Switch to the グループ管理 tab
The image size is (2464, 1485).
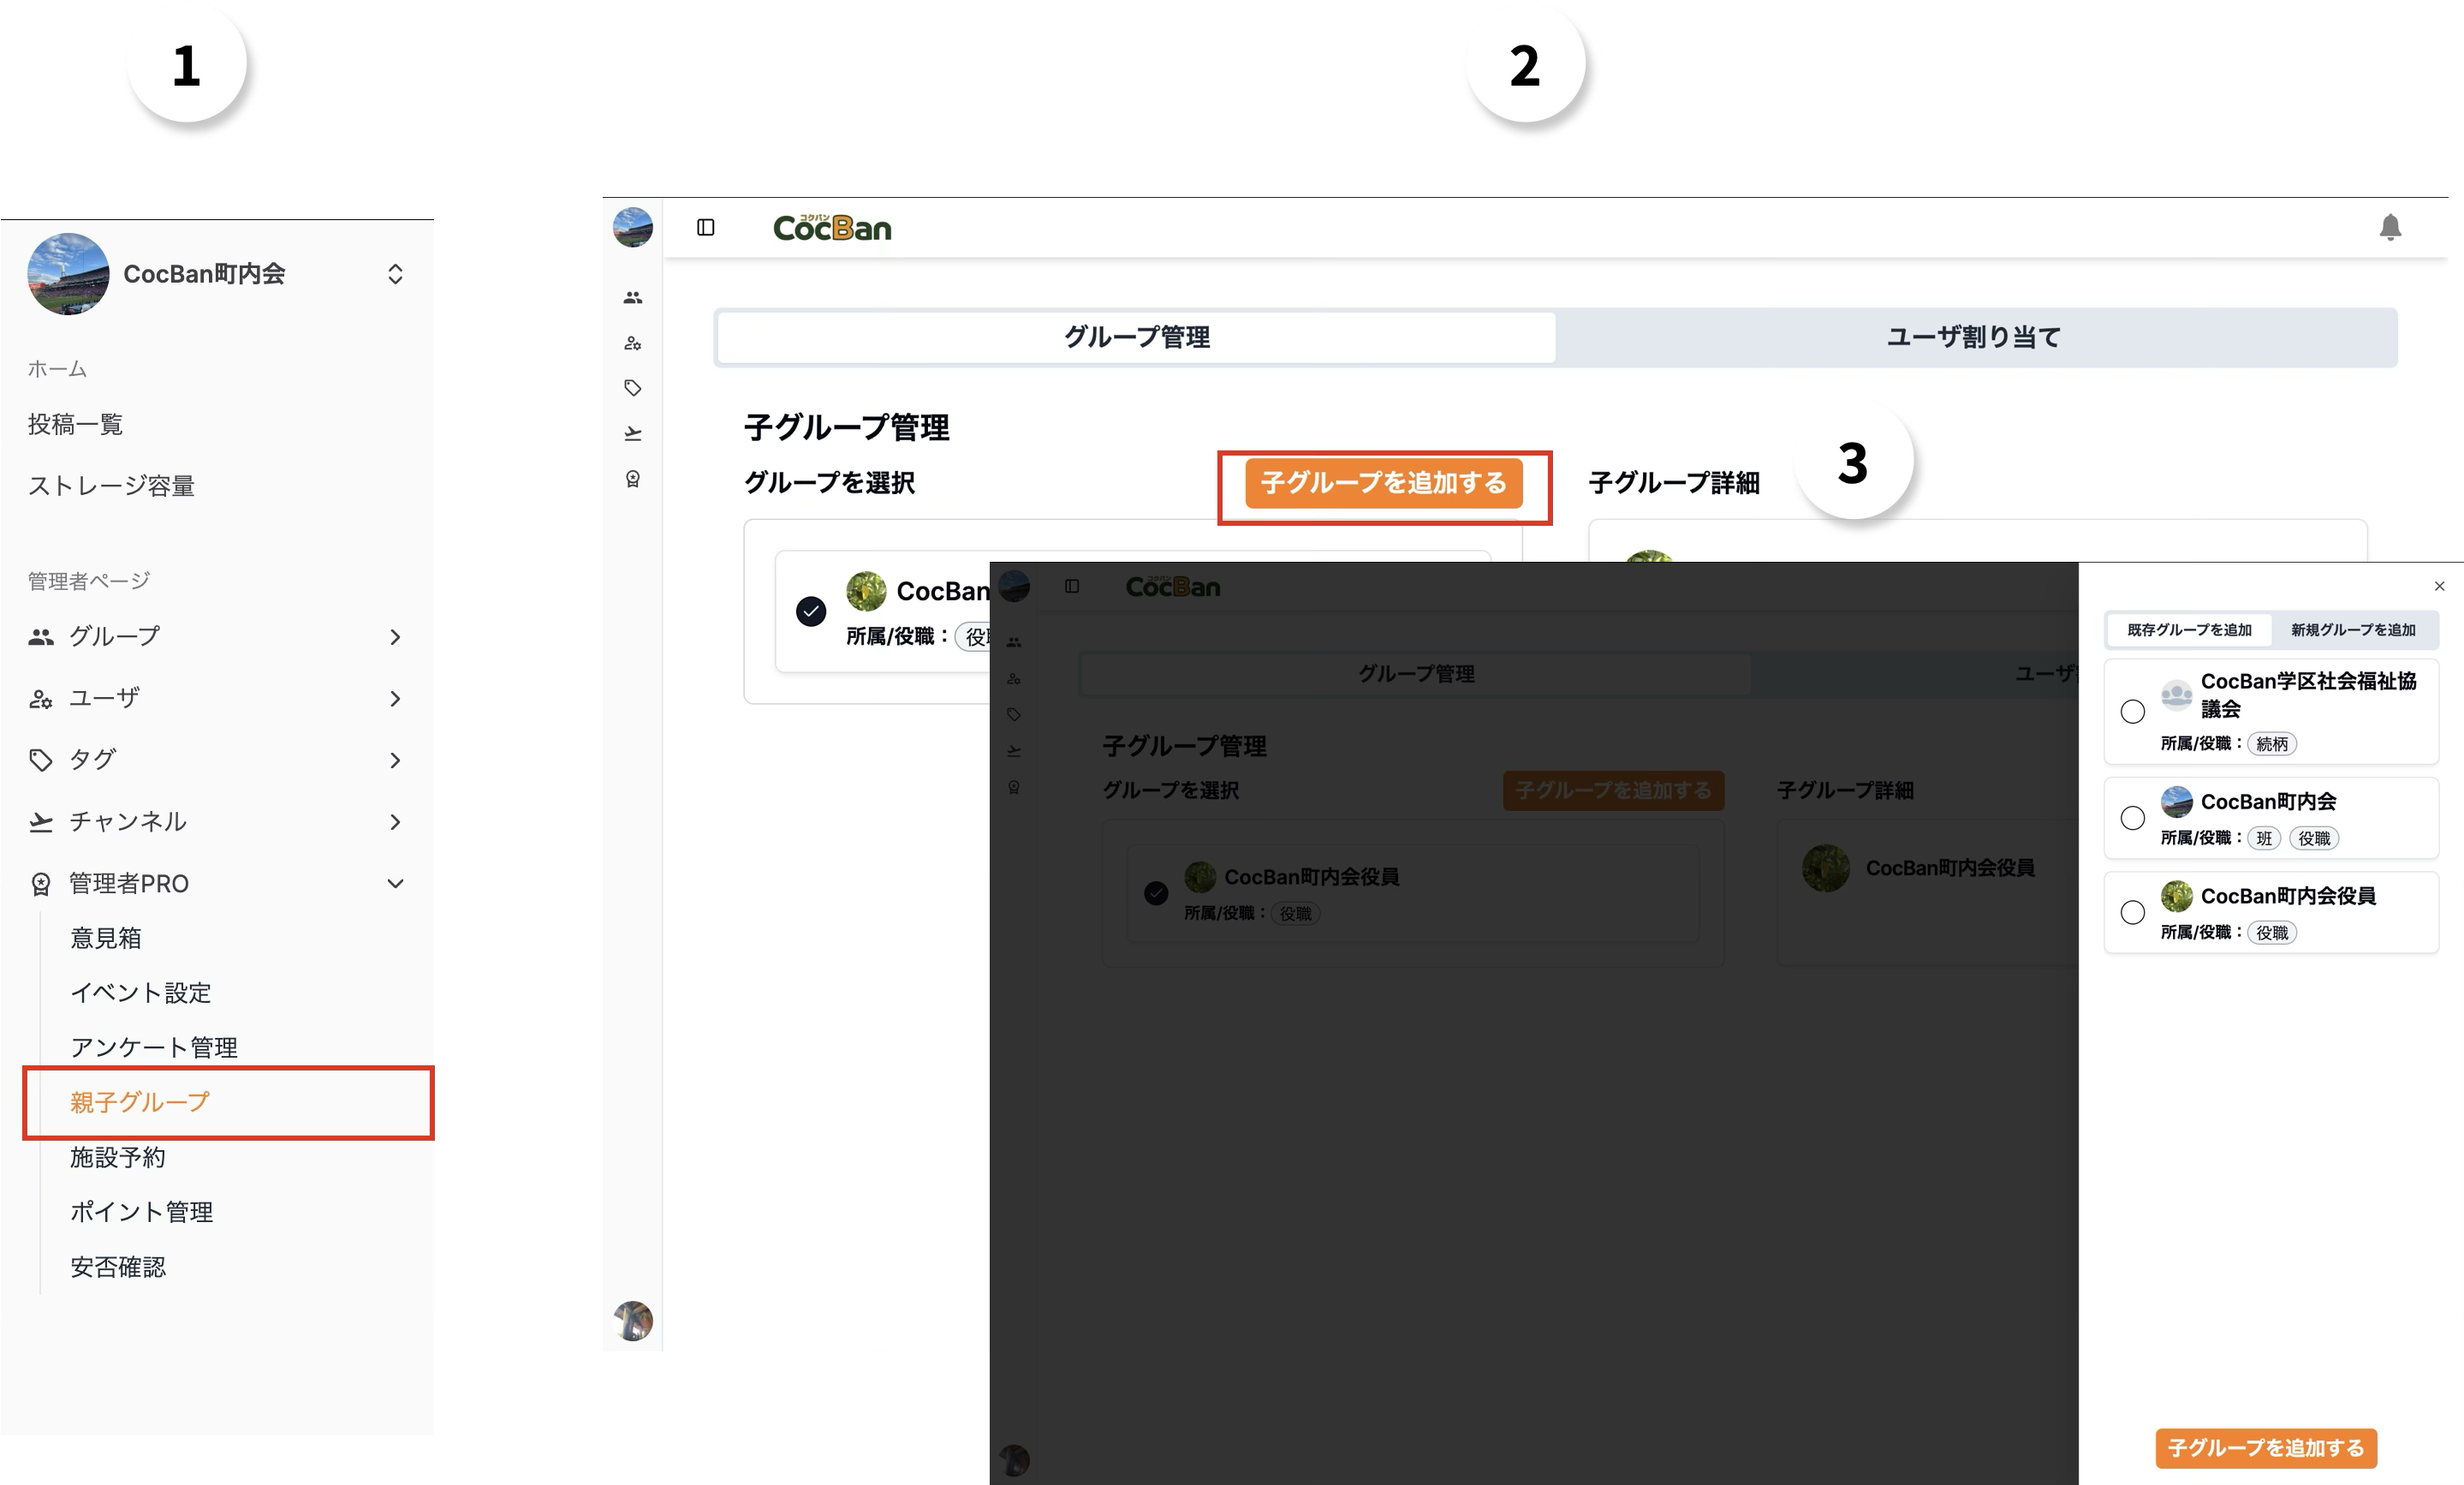(x=1137, y=337)
